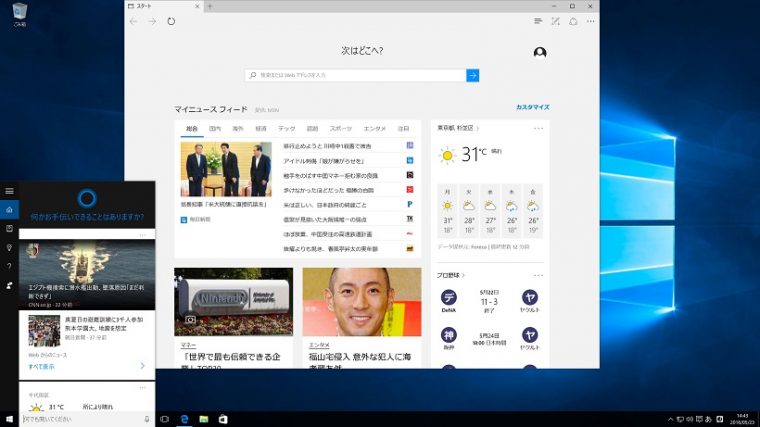Click the volume tray icon
The image size is (760, 427).
pos(689,419)
